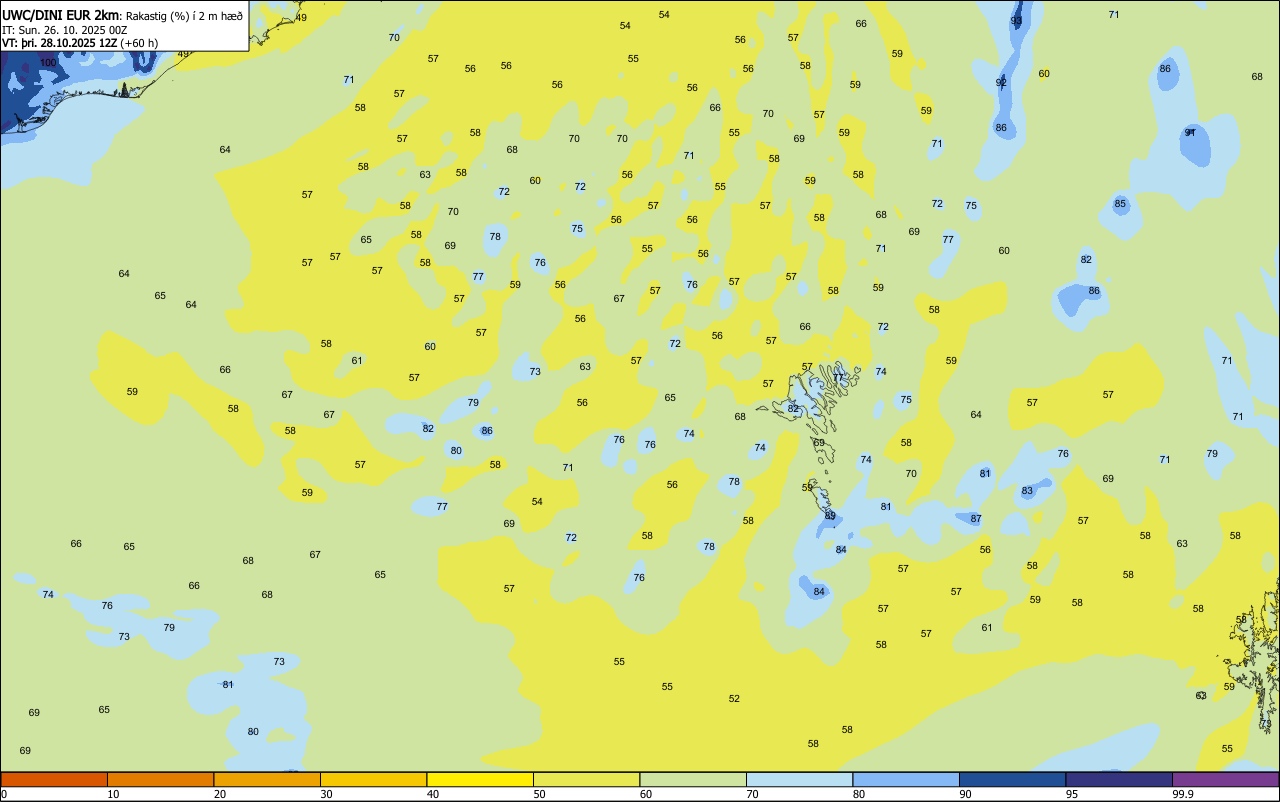Screen dimensions: 1280x802
Task: Click the map value "87"
Action: click(x=976, y=519)
